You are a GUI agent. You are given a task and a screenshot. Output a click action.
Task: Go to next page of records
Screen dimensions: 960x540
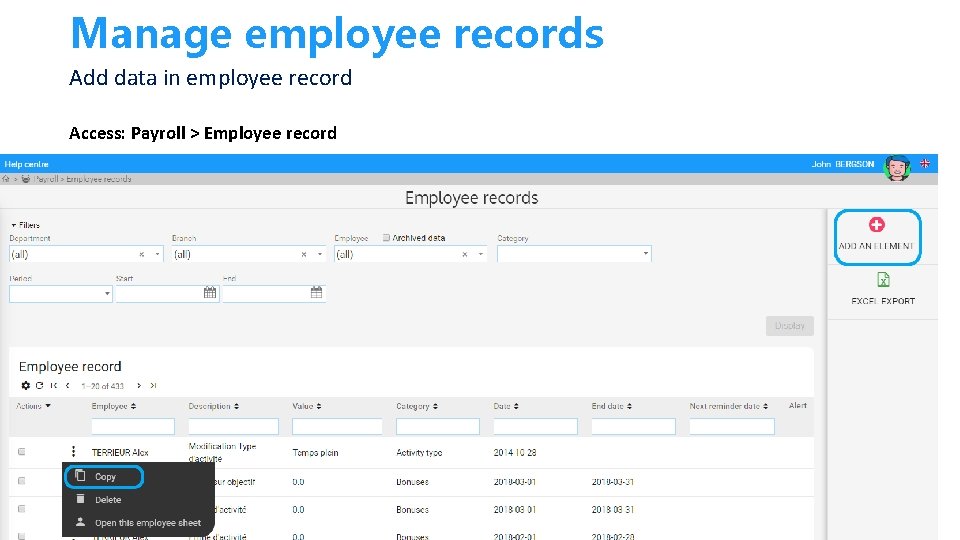point(139,385)
